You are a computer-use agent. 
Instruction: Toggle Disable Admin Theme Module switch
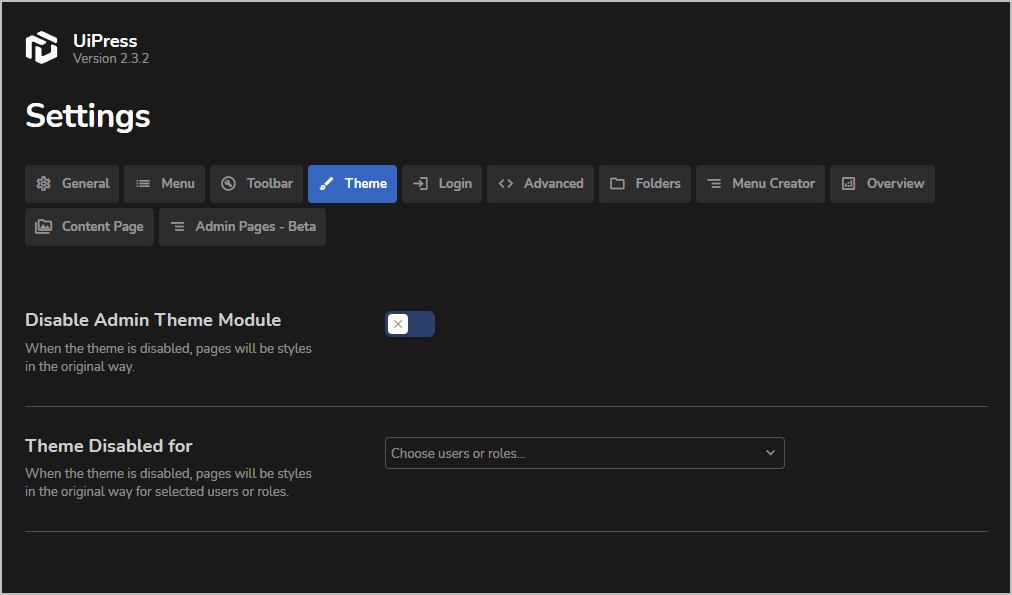tap(410, 324)
